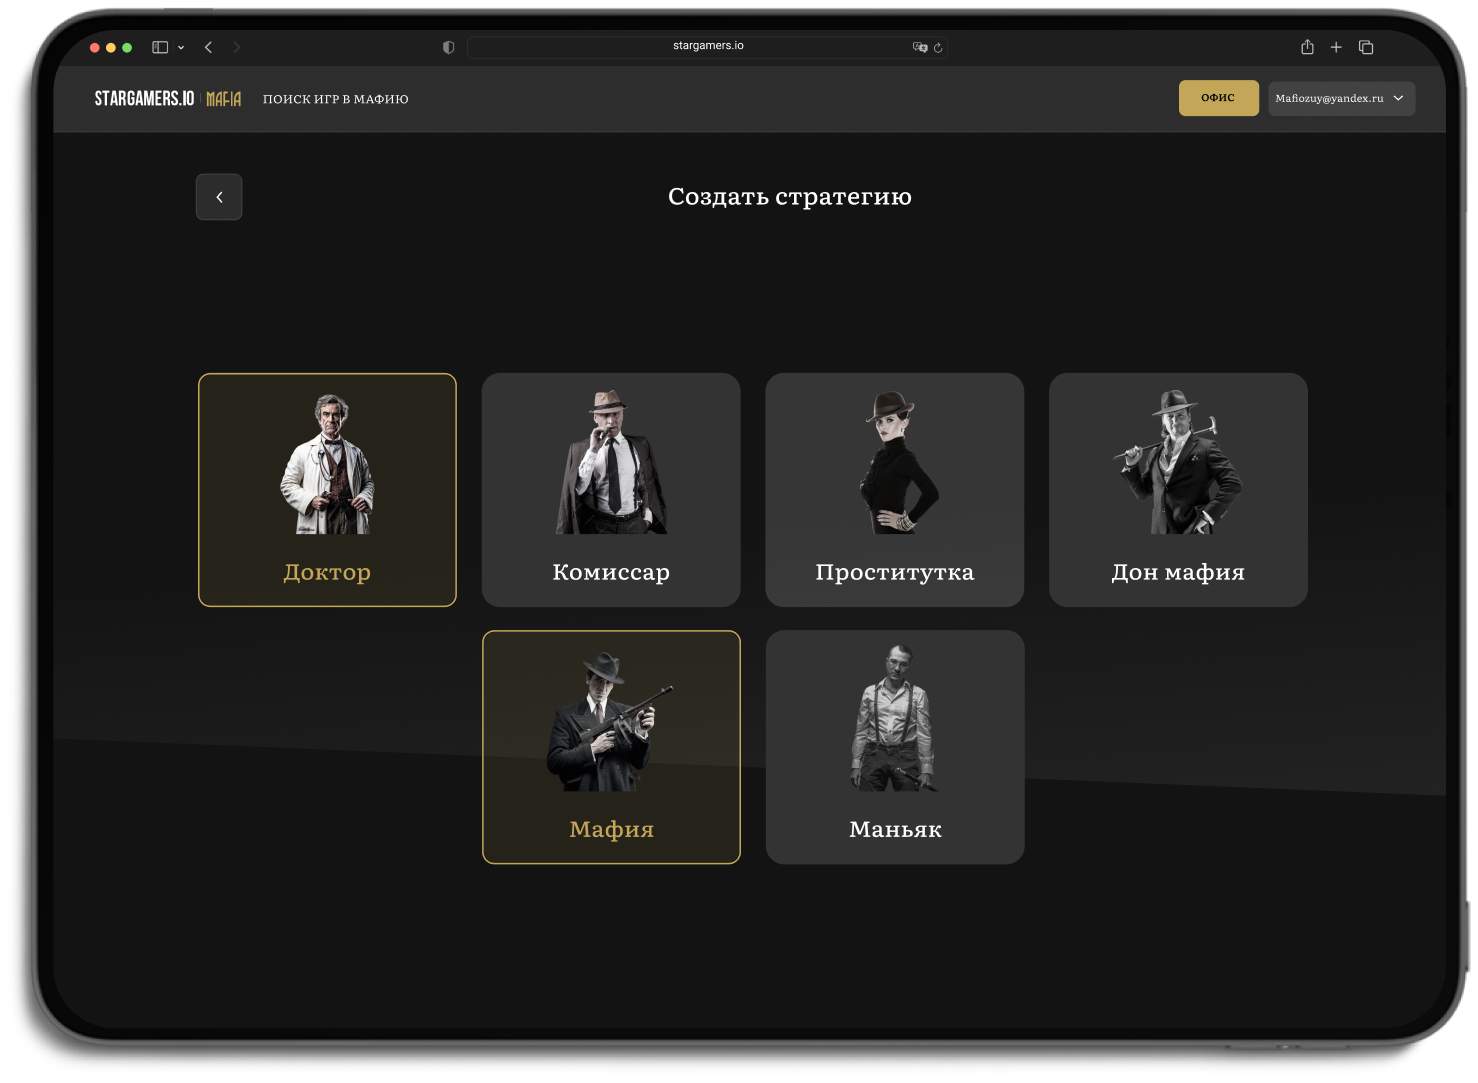1478x1083 pixels.
Task: Open ПОИСК ИГР В МАФИЮ menu item
Action: click(x=335, y=99)
